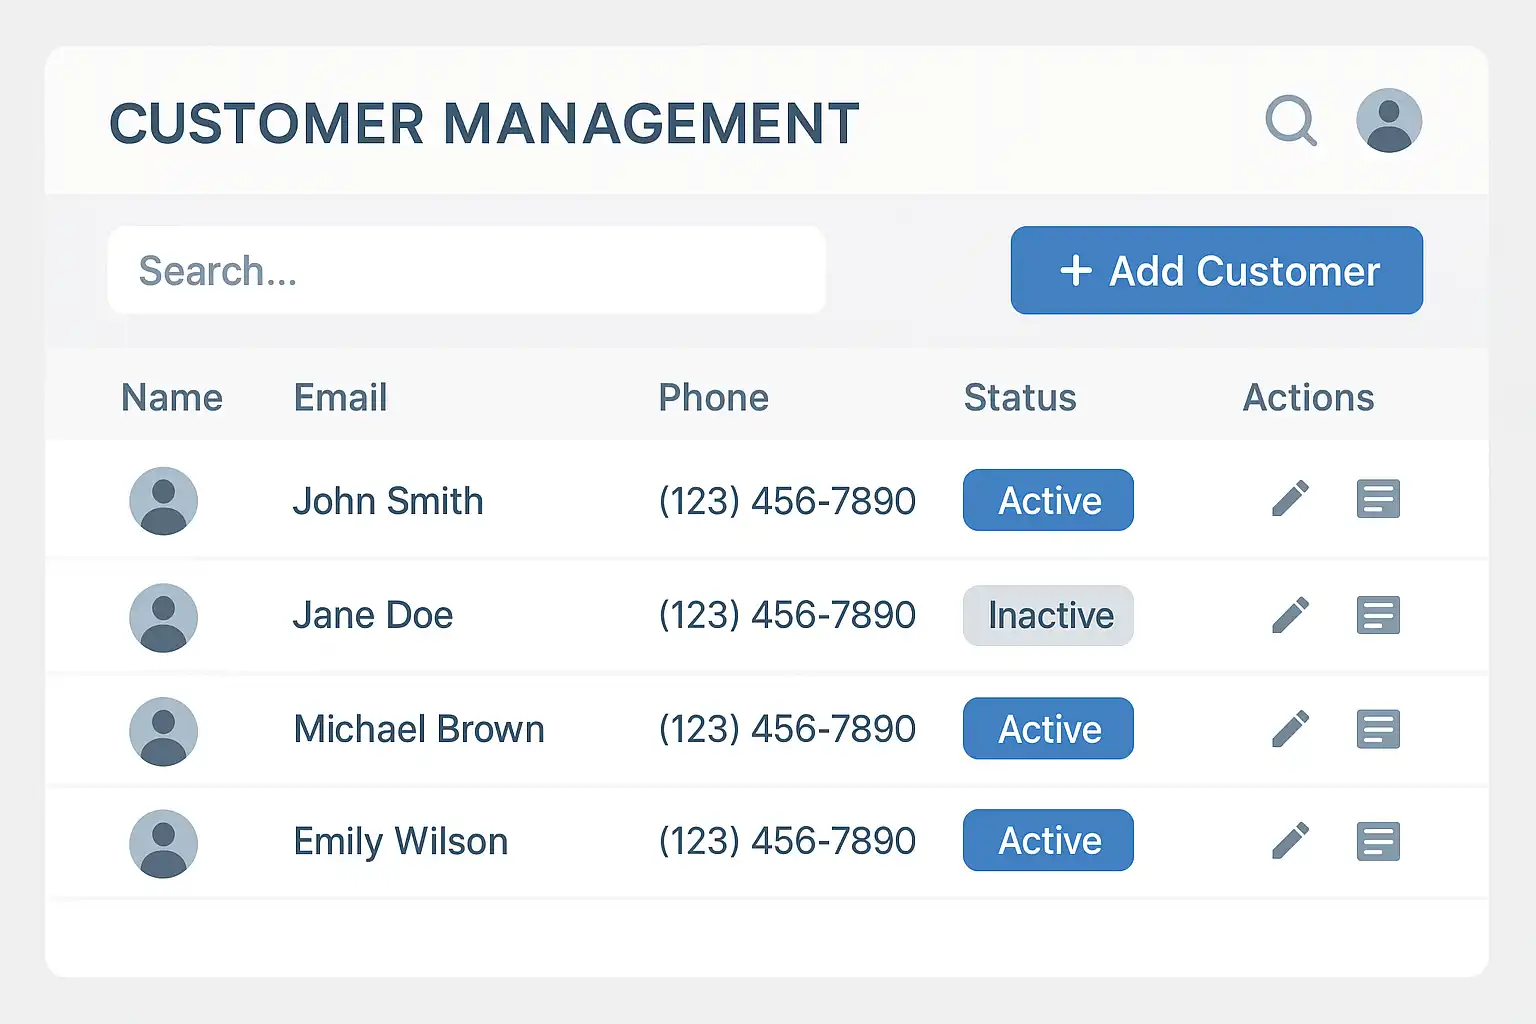Screen dimensions: 1536x1024
Task: Click the search magnifier icon in header
Action: (1290, 121)
